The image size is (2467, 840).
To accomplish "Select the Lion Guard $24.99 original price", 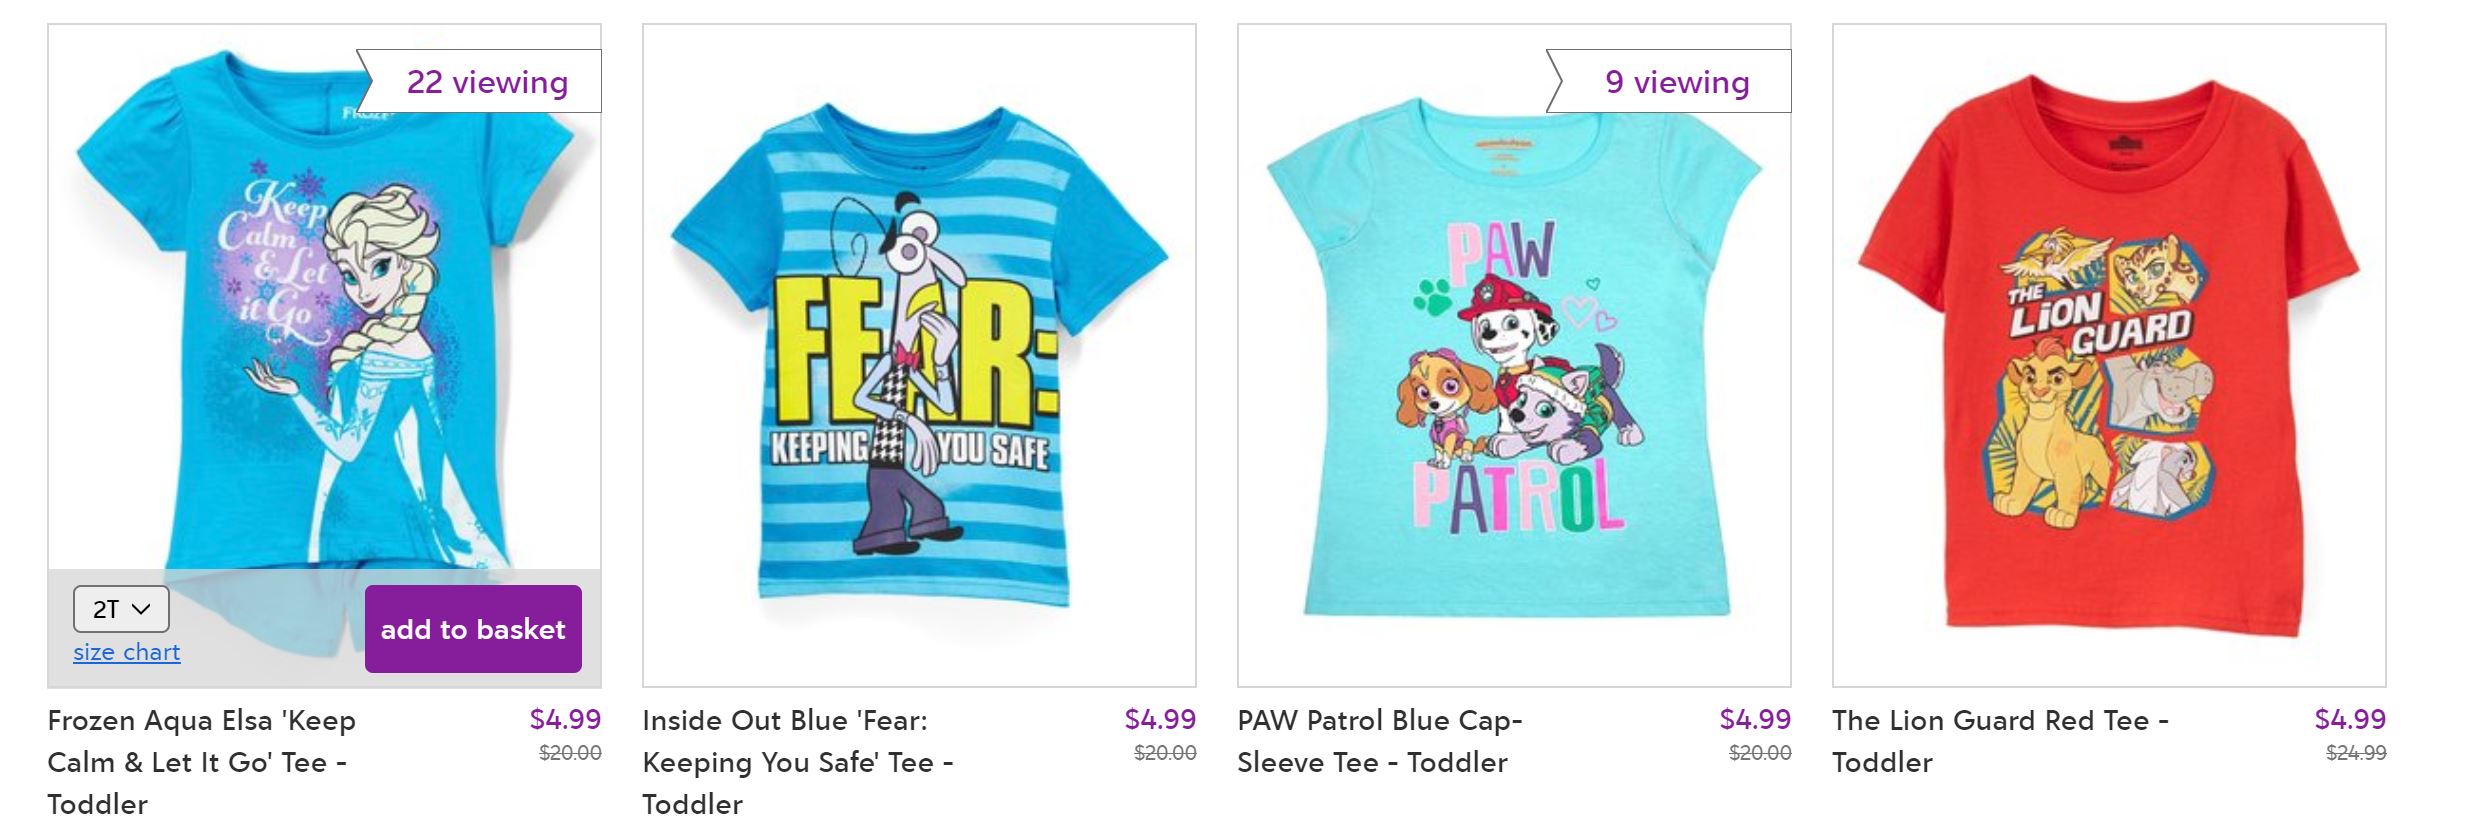I will pos(2356,753).
